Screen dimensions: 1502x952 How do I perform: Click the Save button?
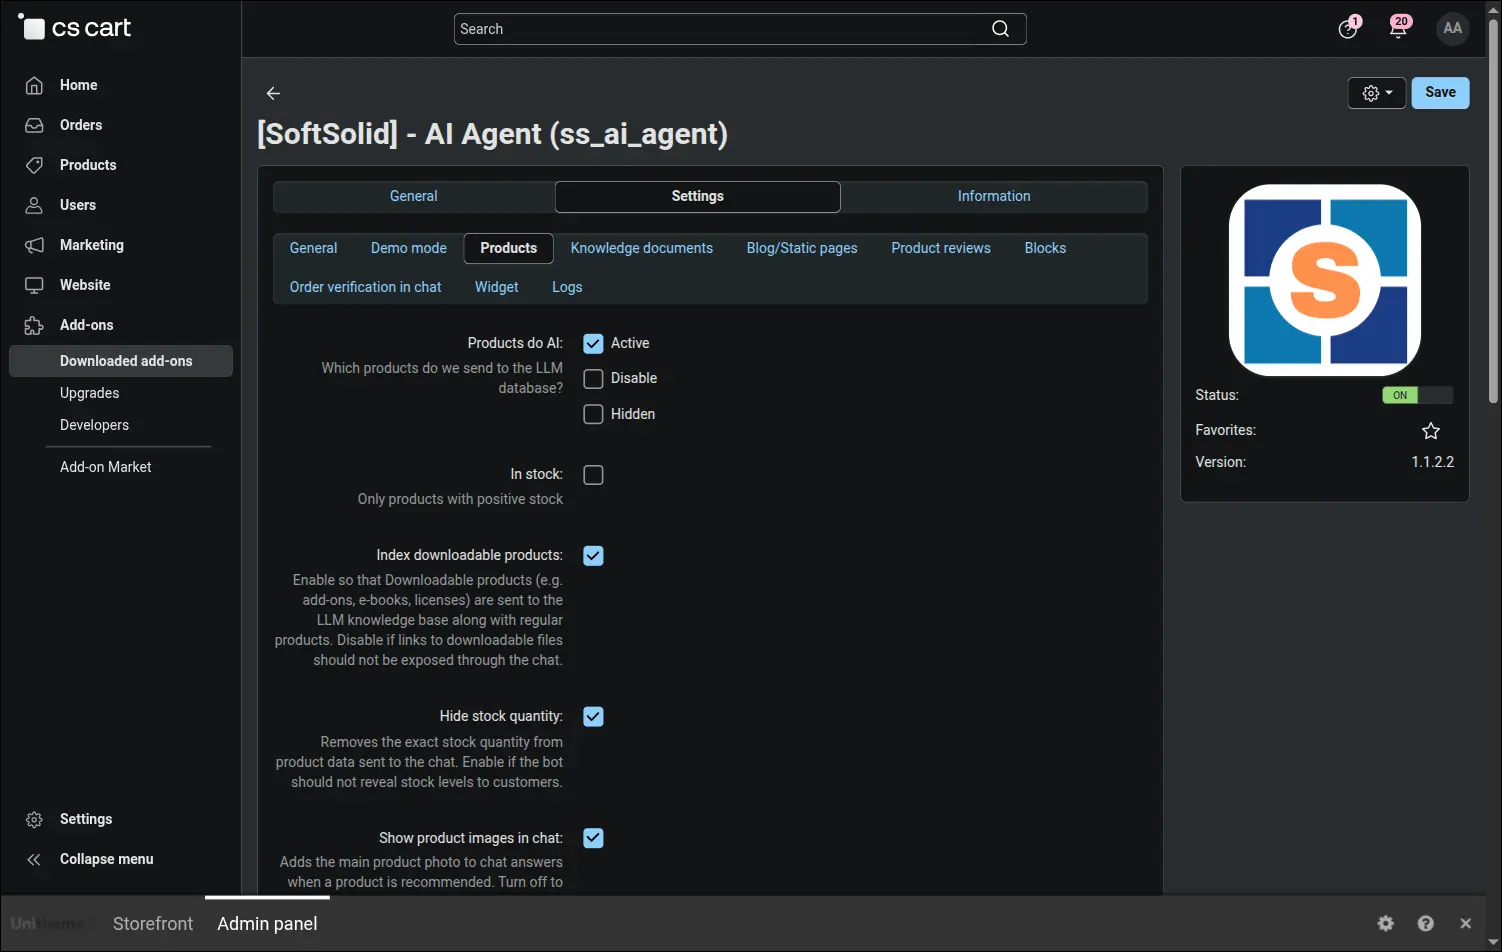(x=1440, y=93)
